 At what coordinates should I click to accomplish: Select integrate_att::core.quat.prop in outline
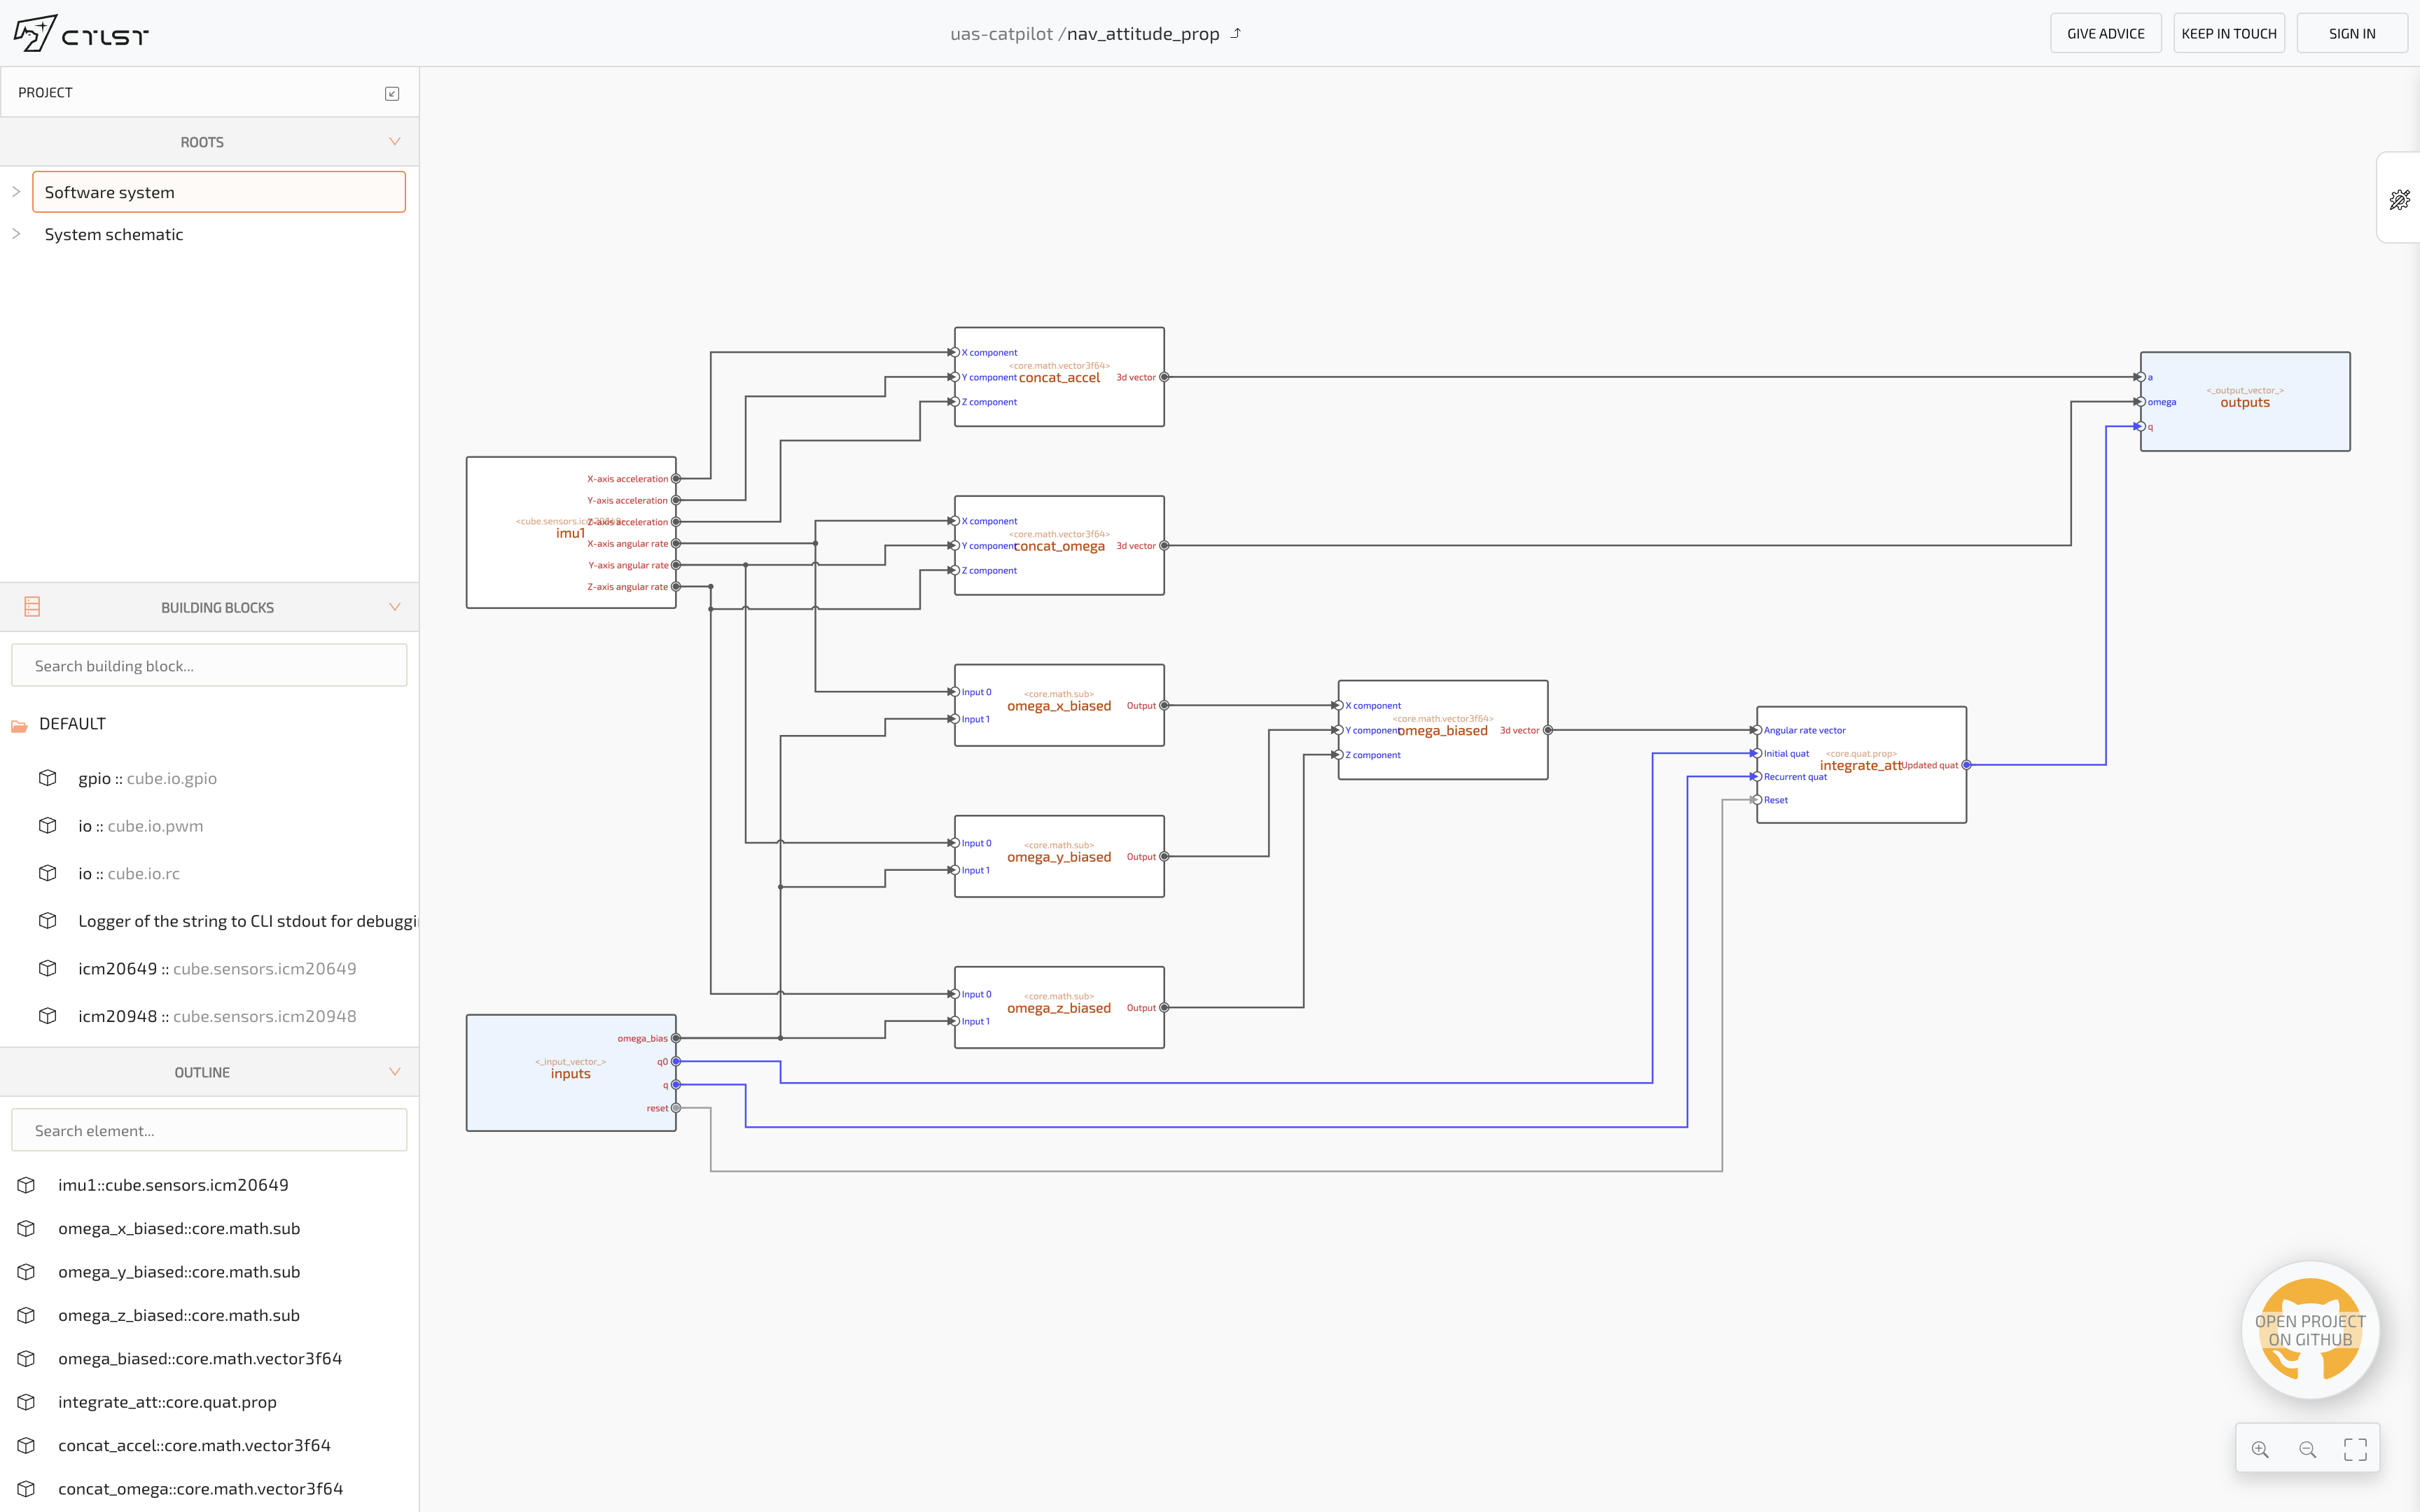(x=167, y=1402)
